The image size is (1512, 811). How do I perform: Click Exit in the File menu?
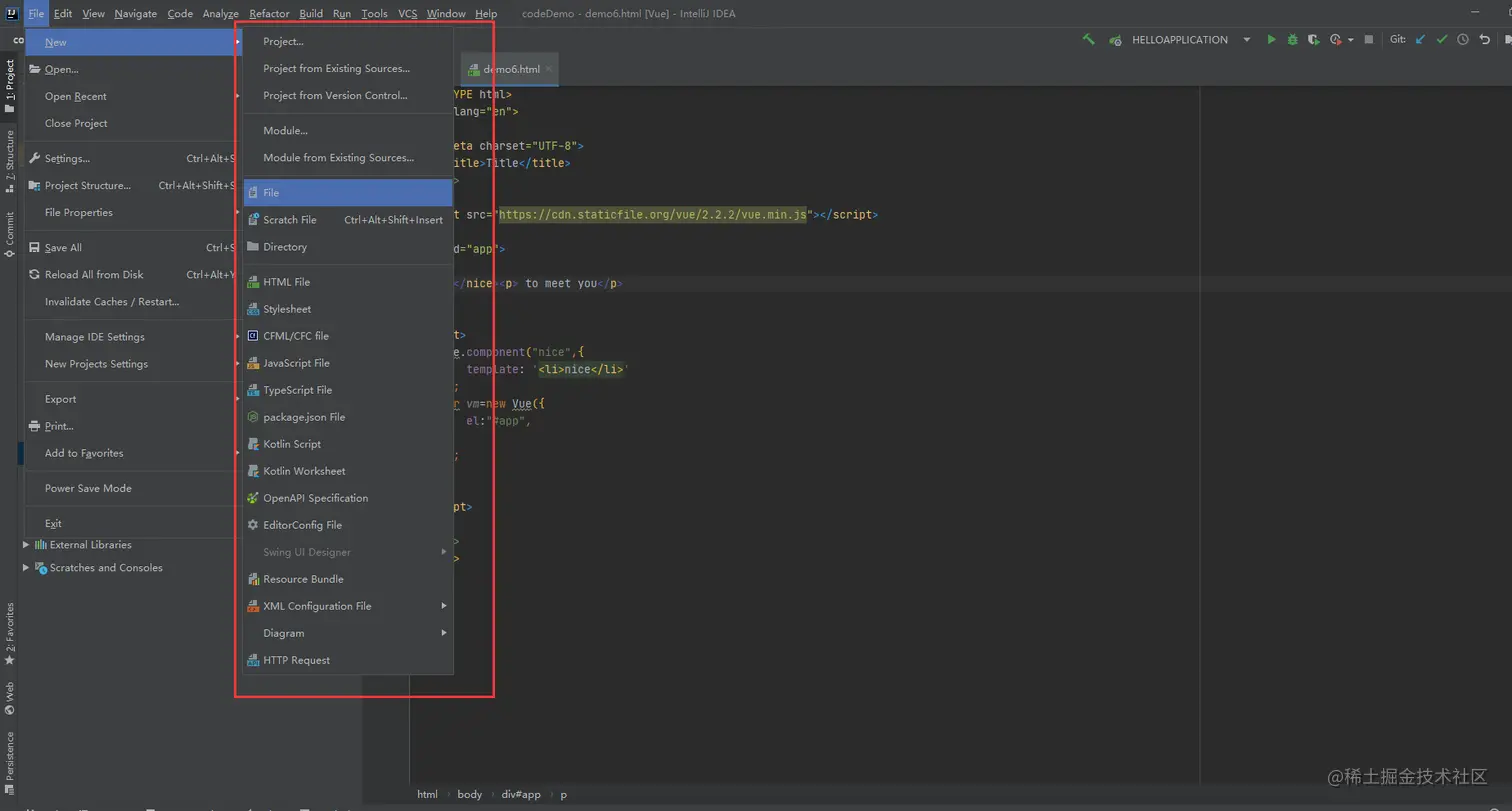134,524
